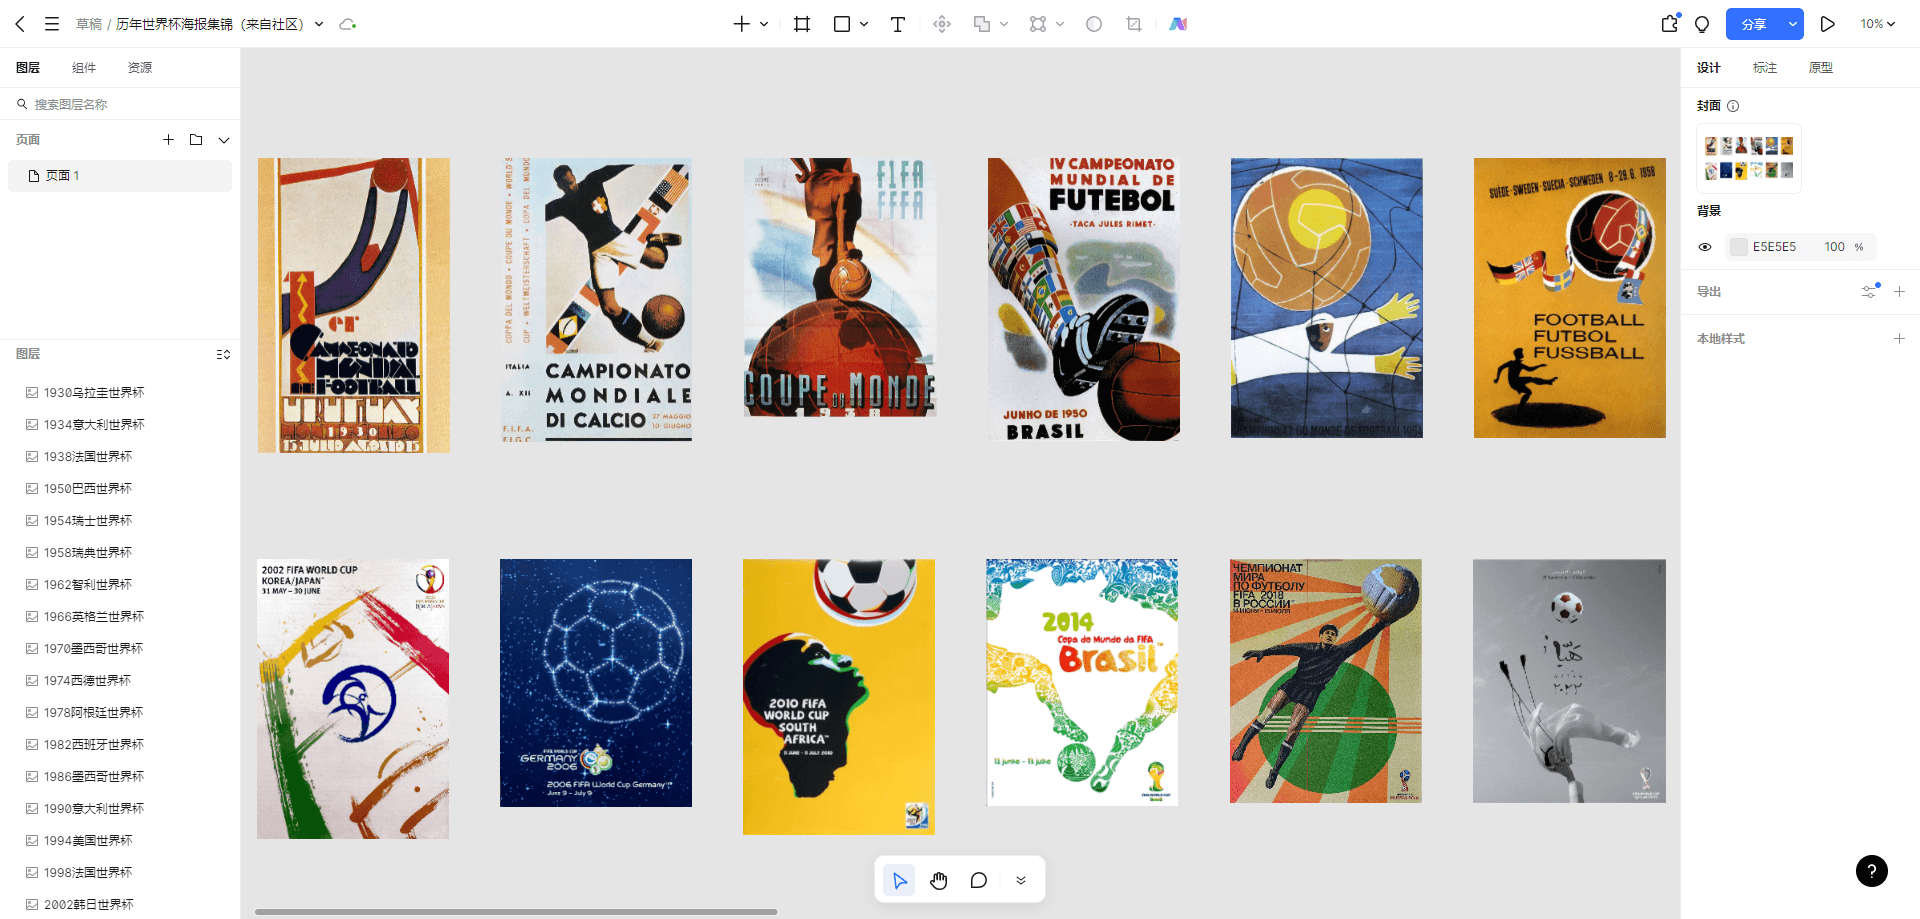Switch to the 组件 tab
This screenshot has width=1920, height=919.
[84, 68]
